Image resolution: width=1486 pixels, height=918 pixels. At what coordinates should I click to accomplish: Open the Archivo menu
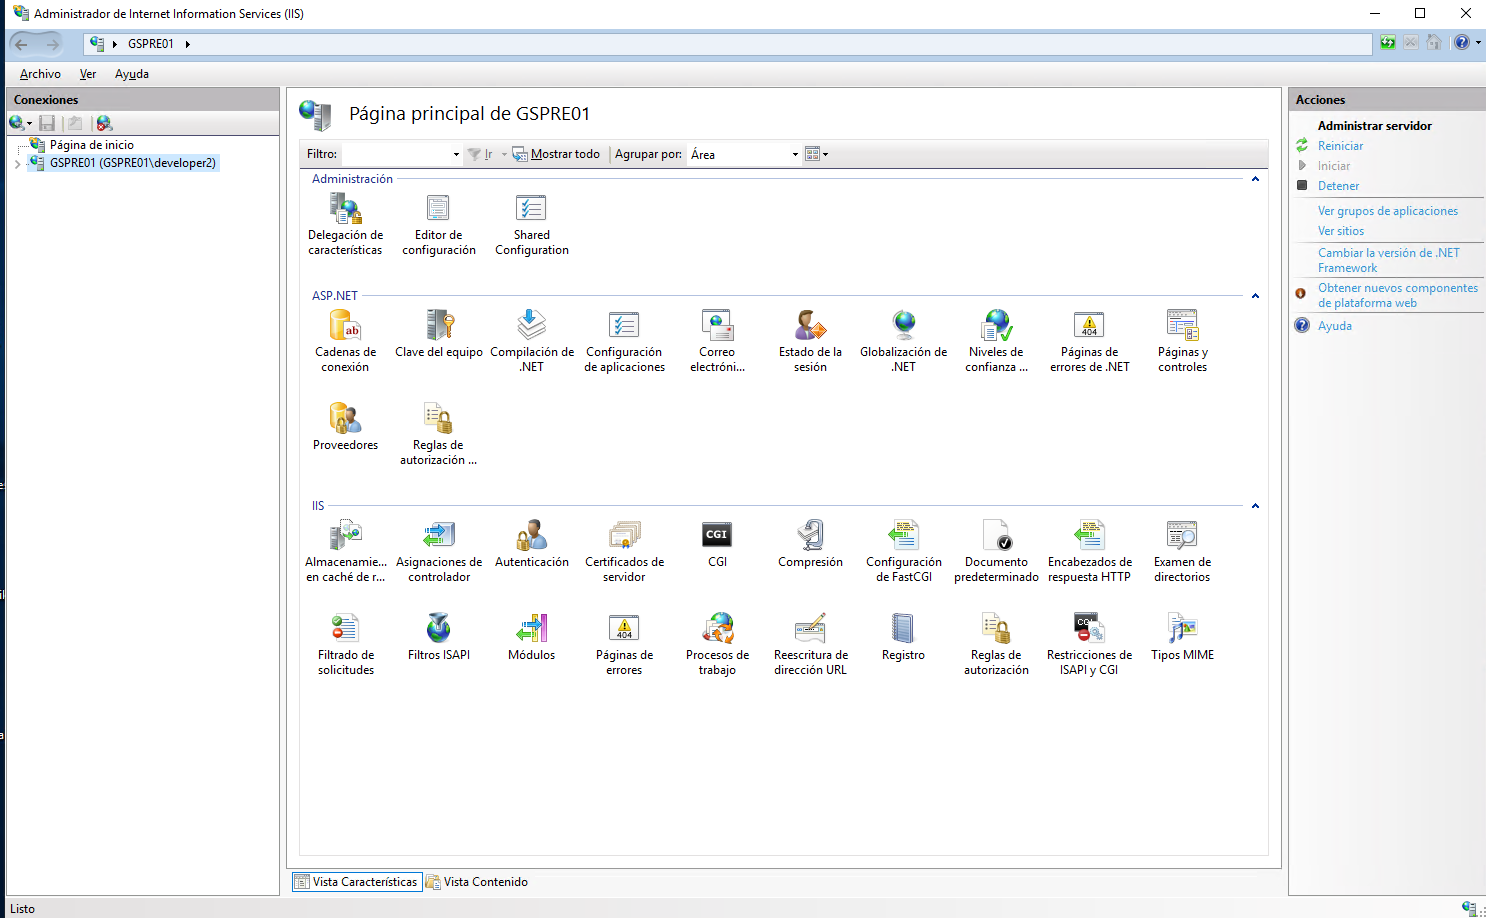click(40, 74)
